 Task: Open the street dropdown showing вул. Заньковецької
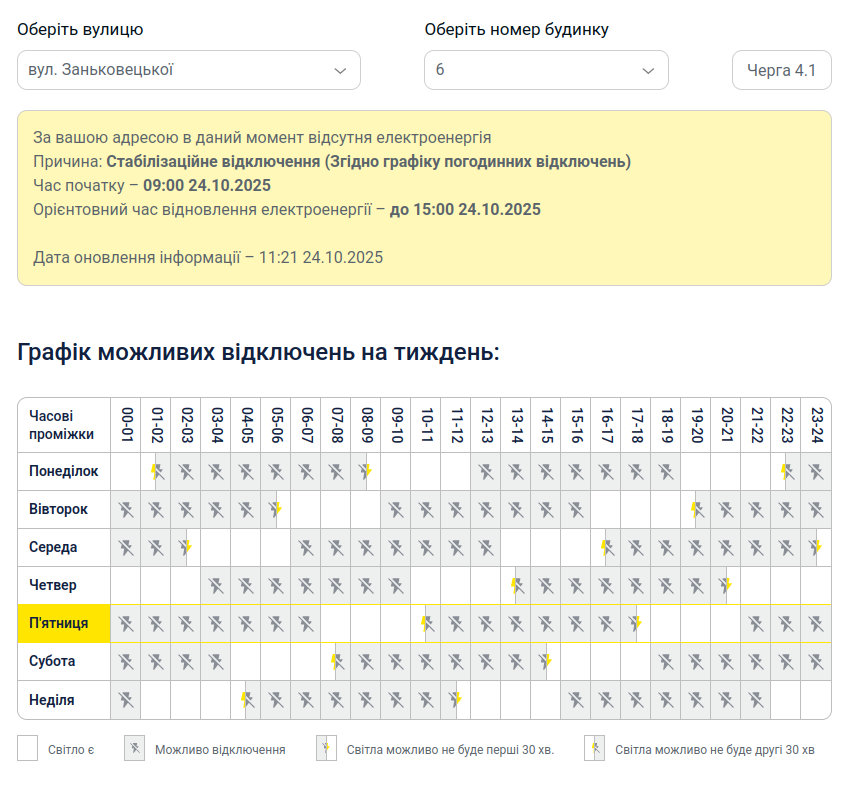tap(188, 70)
